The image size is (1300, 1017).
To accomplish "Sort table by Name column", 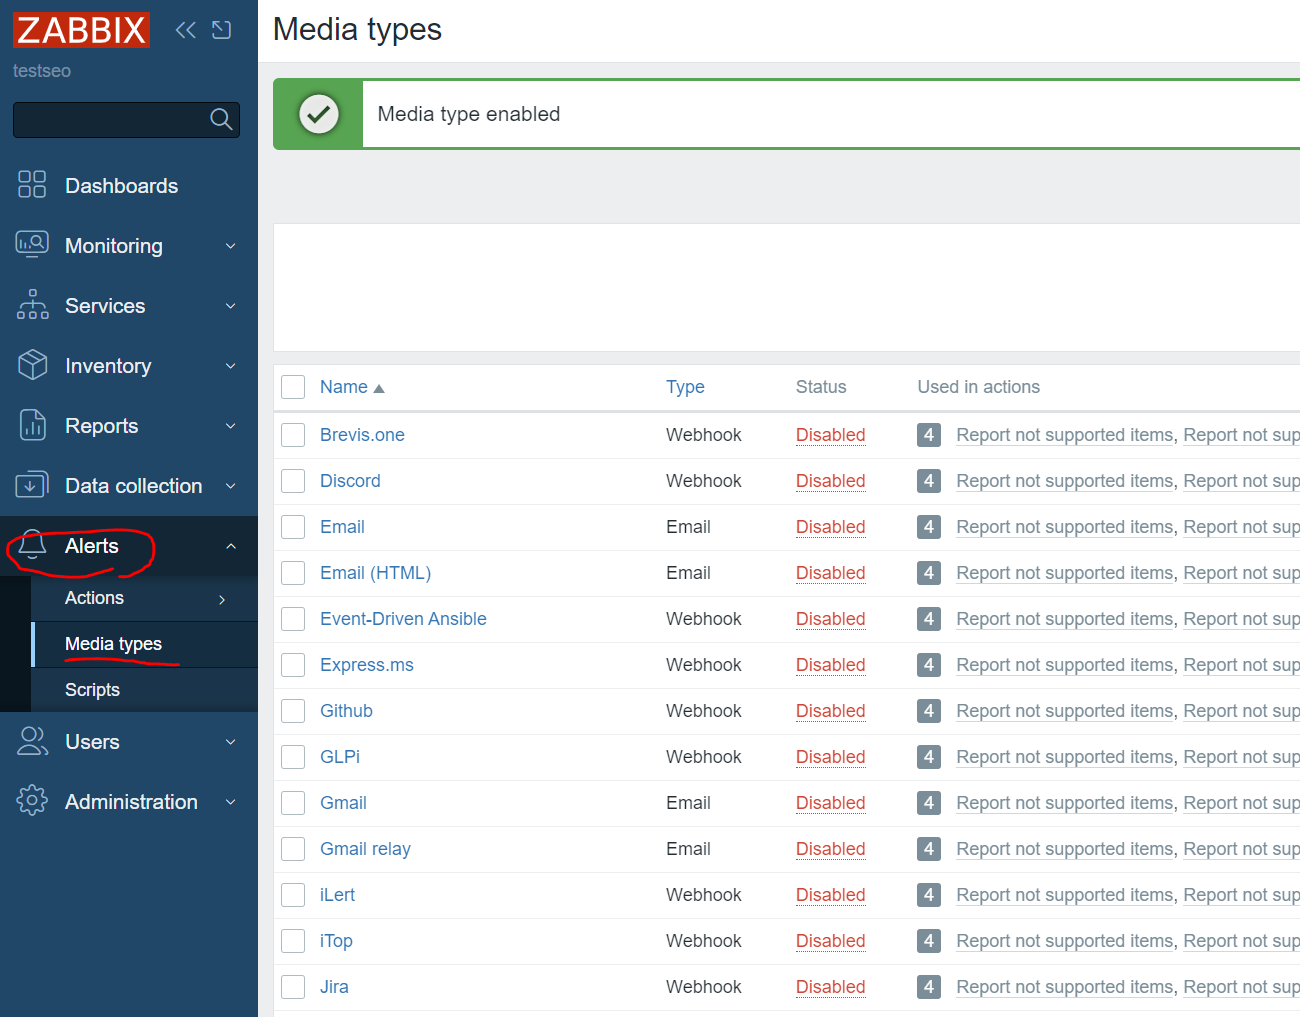I will click(344, 387).
